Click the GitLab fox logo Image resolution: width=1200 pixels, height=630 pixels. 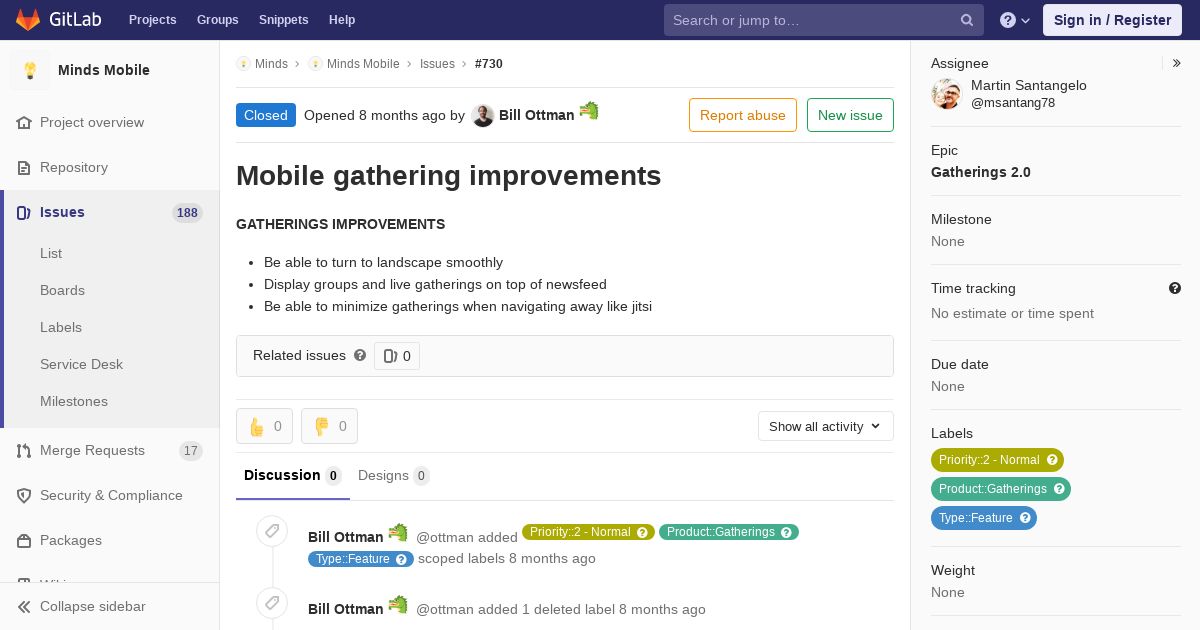click(28, 19)
